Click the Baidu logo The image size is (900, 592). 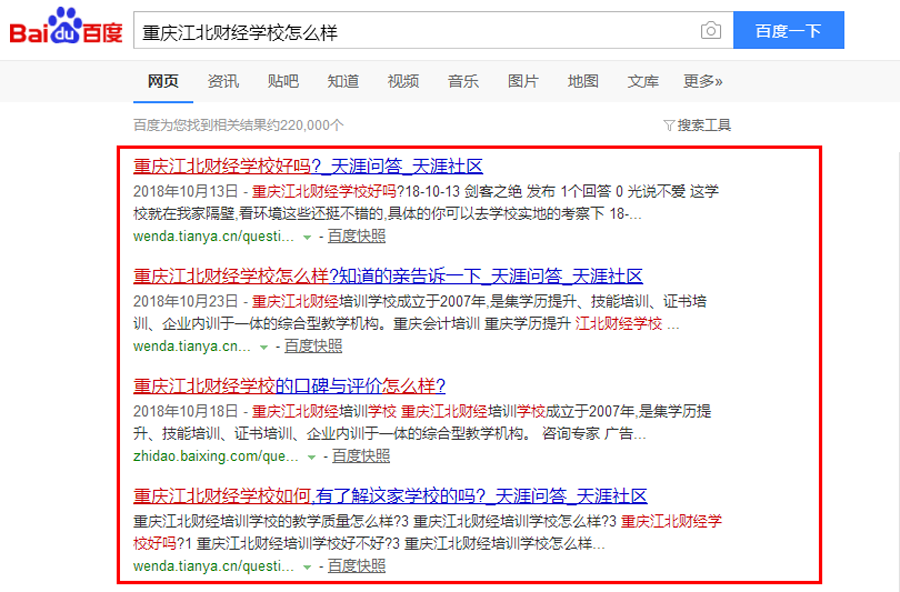(x=66, y=26)
